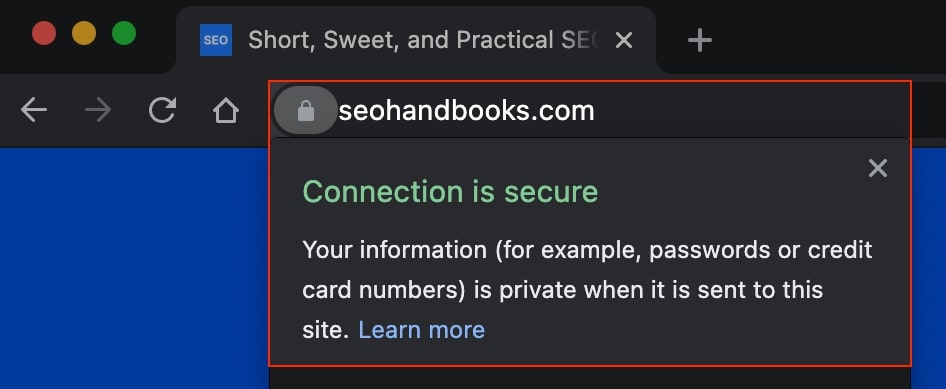Dismiss the Connection is secure popup
Viewport: 946px width, 389px height.
(878, 168)
